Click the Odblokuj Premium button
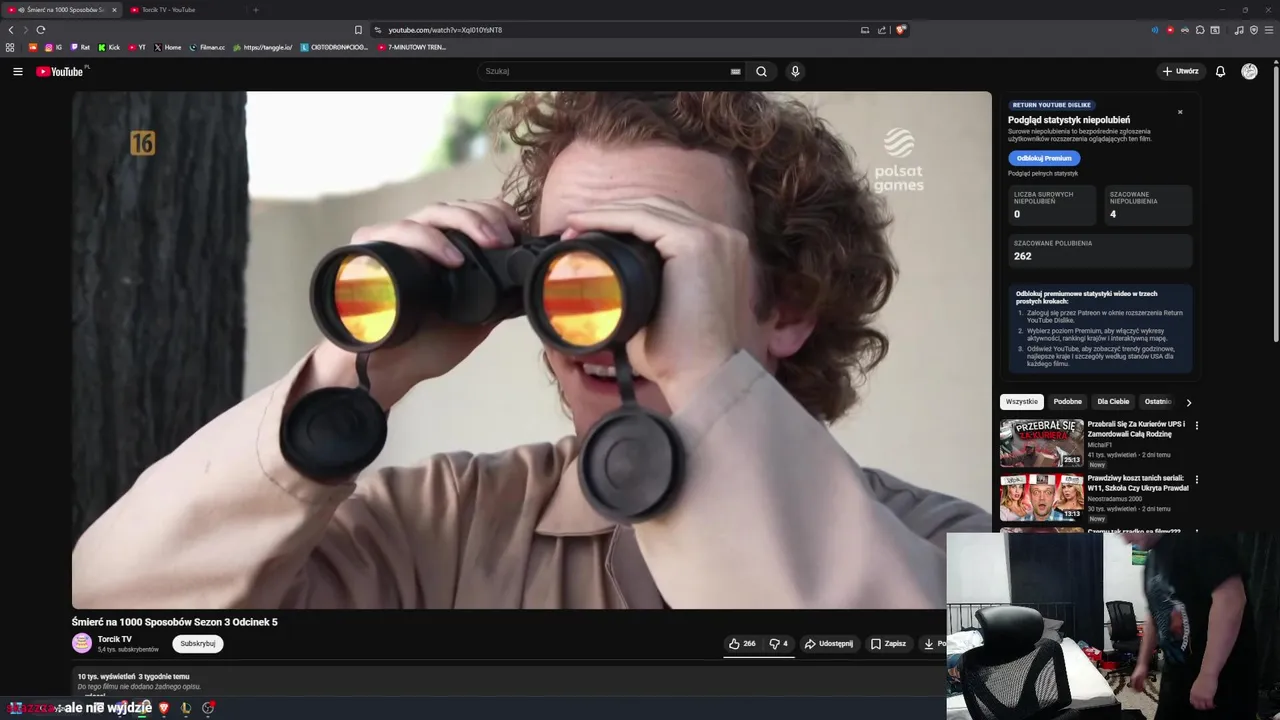This screenshot has width=1280, height=720. click(1044, 158)
